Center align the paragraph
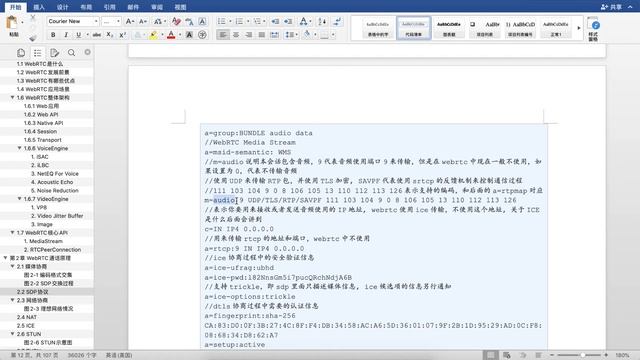640x360 pixels. pyautogui.click(x=236, y=35)
